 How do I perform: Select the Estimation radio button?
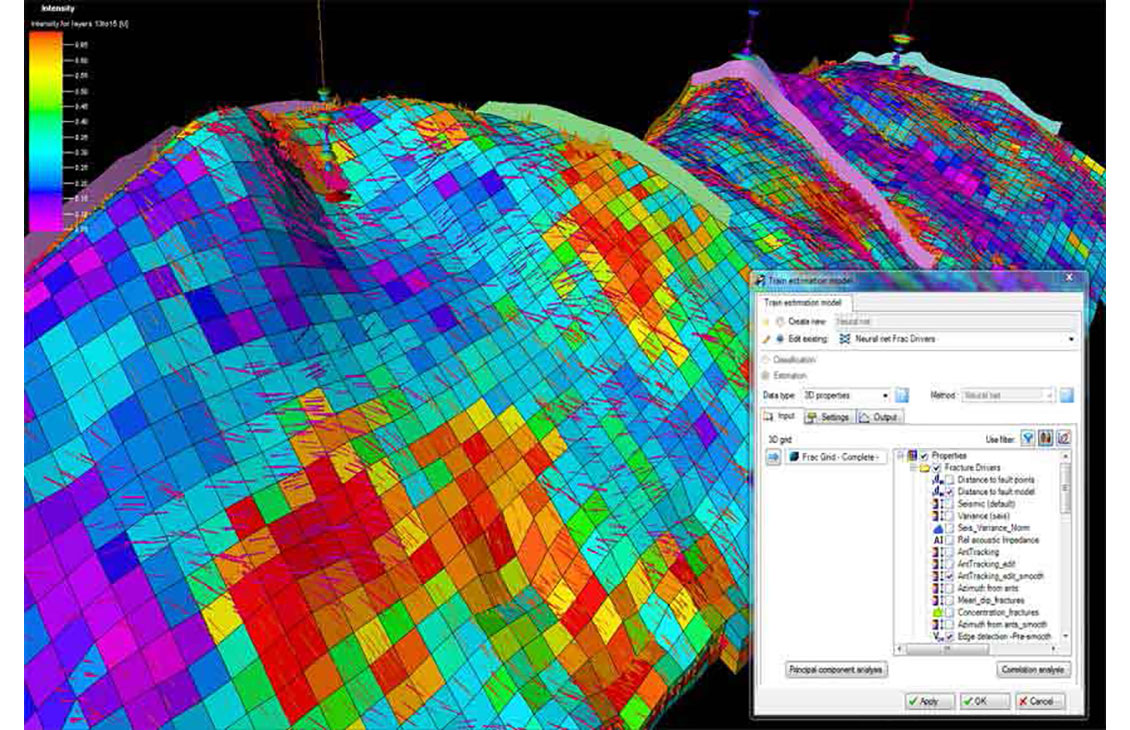coord(765,375)
